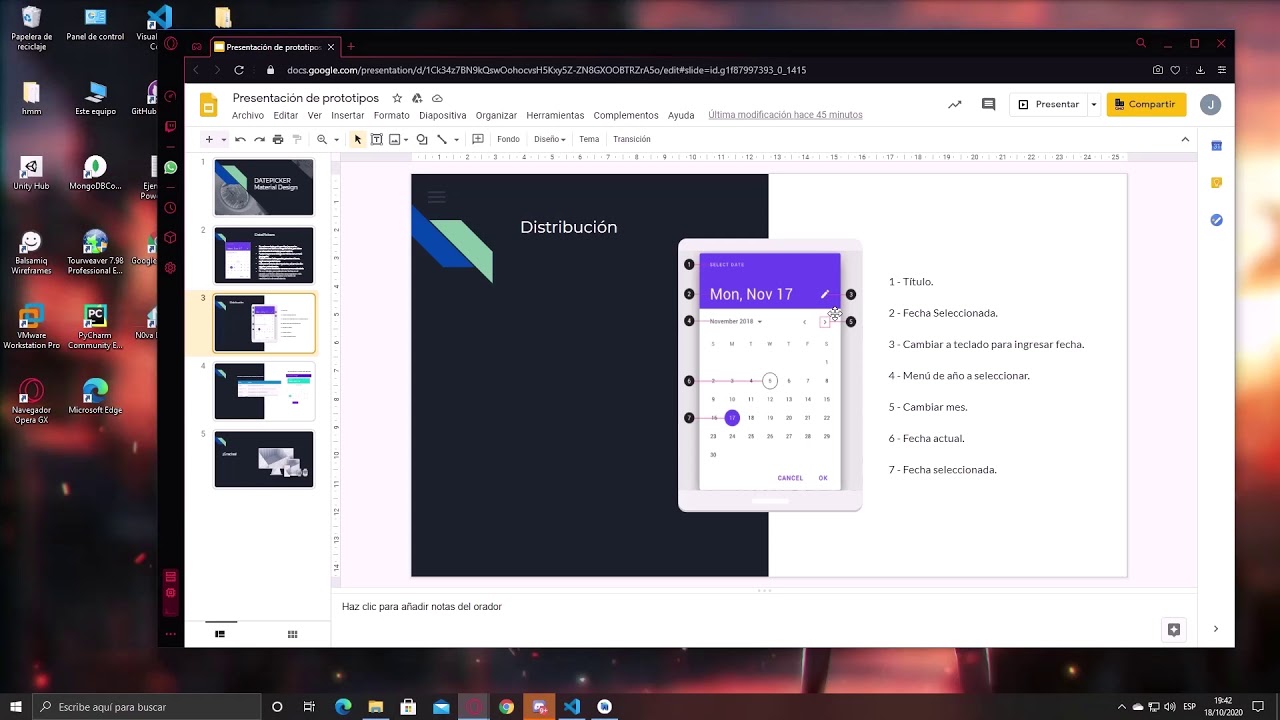1280x720 pixels.
Task: Click the new slide plus button
Action: (x=209, y=139)
